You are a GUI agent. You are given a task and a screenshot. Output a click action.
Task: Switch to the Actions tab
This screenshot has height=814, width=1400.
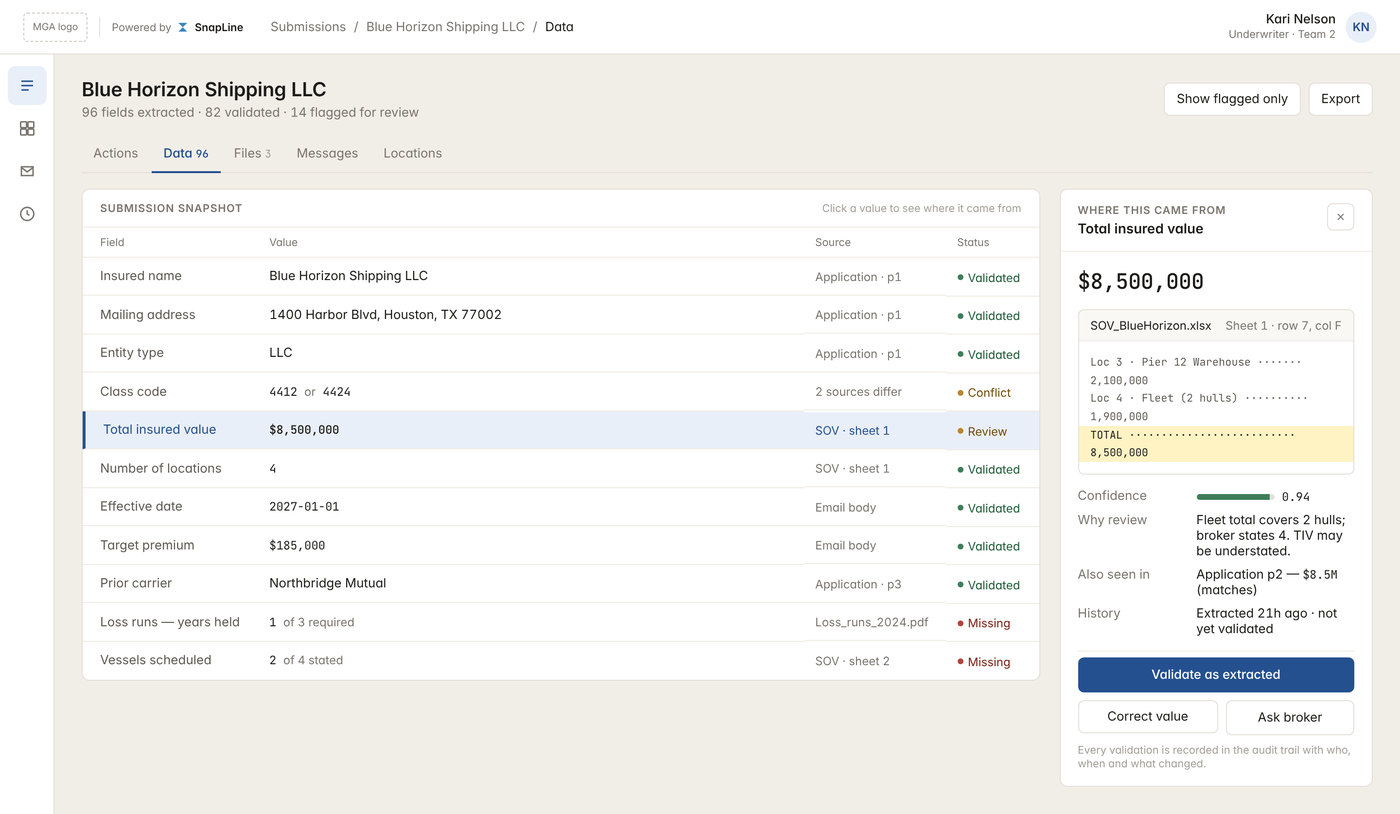tap(115, 153)
